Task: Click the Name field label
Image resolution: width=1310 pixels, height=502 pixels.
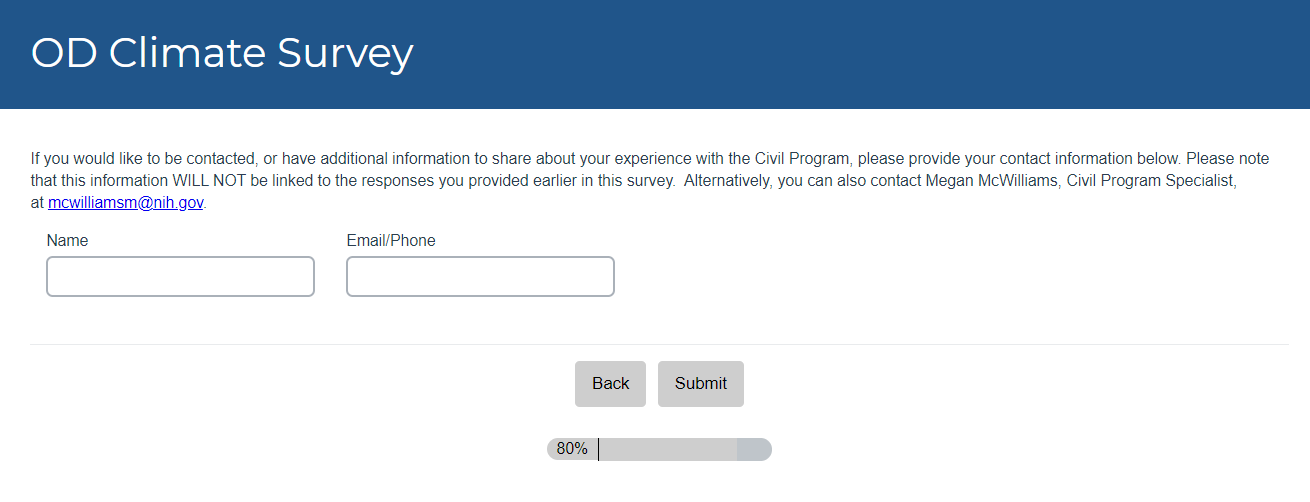Action: (67, 240)
